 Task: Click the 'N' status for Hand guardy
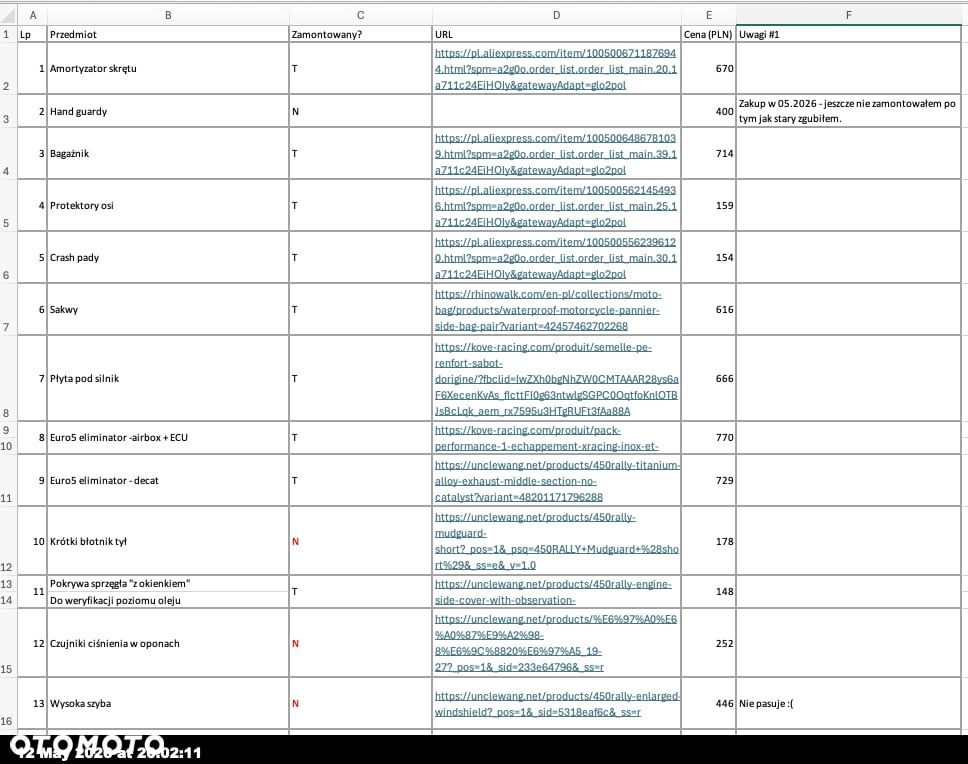(x=295, y=112)
